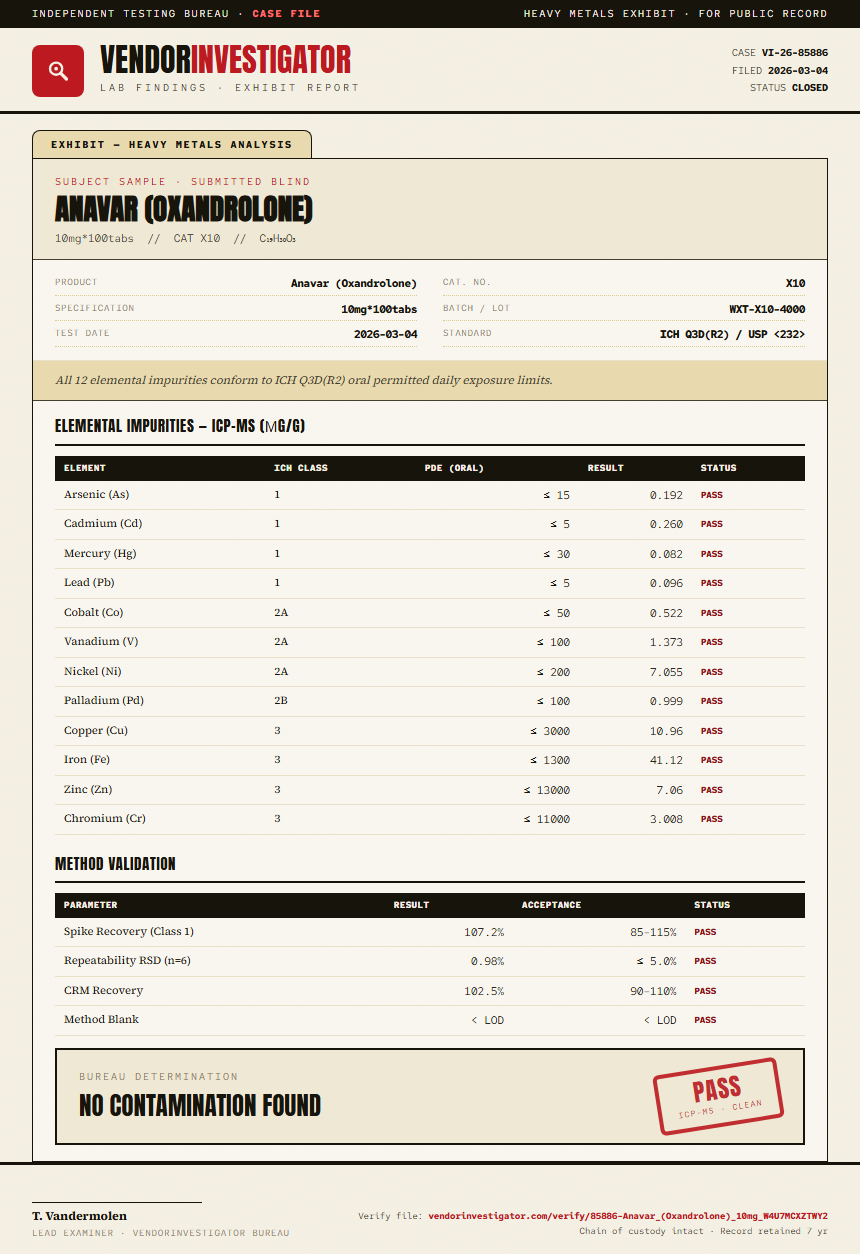Click the Cobalt (Co) row name
This screenshot has height=1254, width=860.
[x=94, y=613]
